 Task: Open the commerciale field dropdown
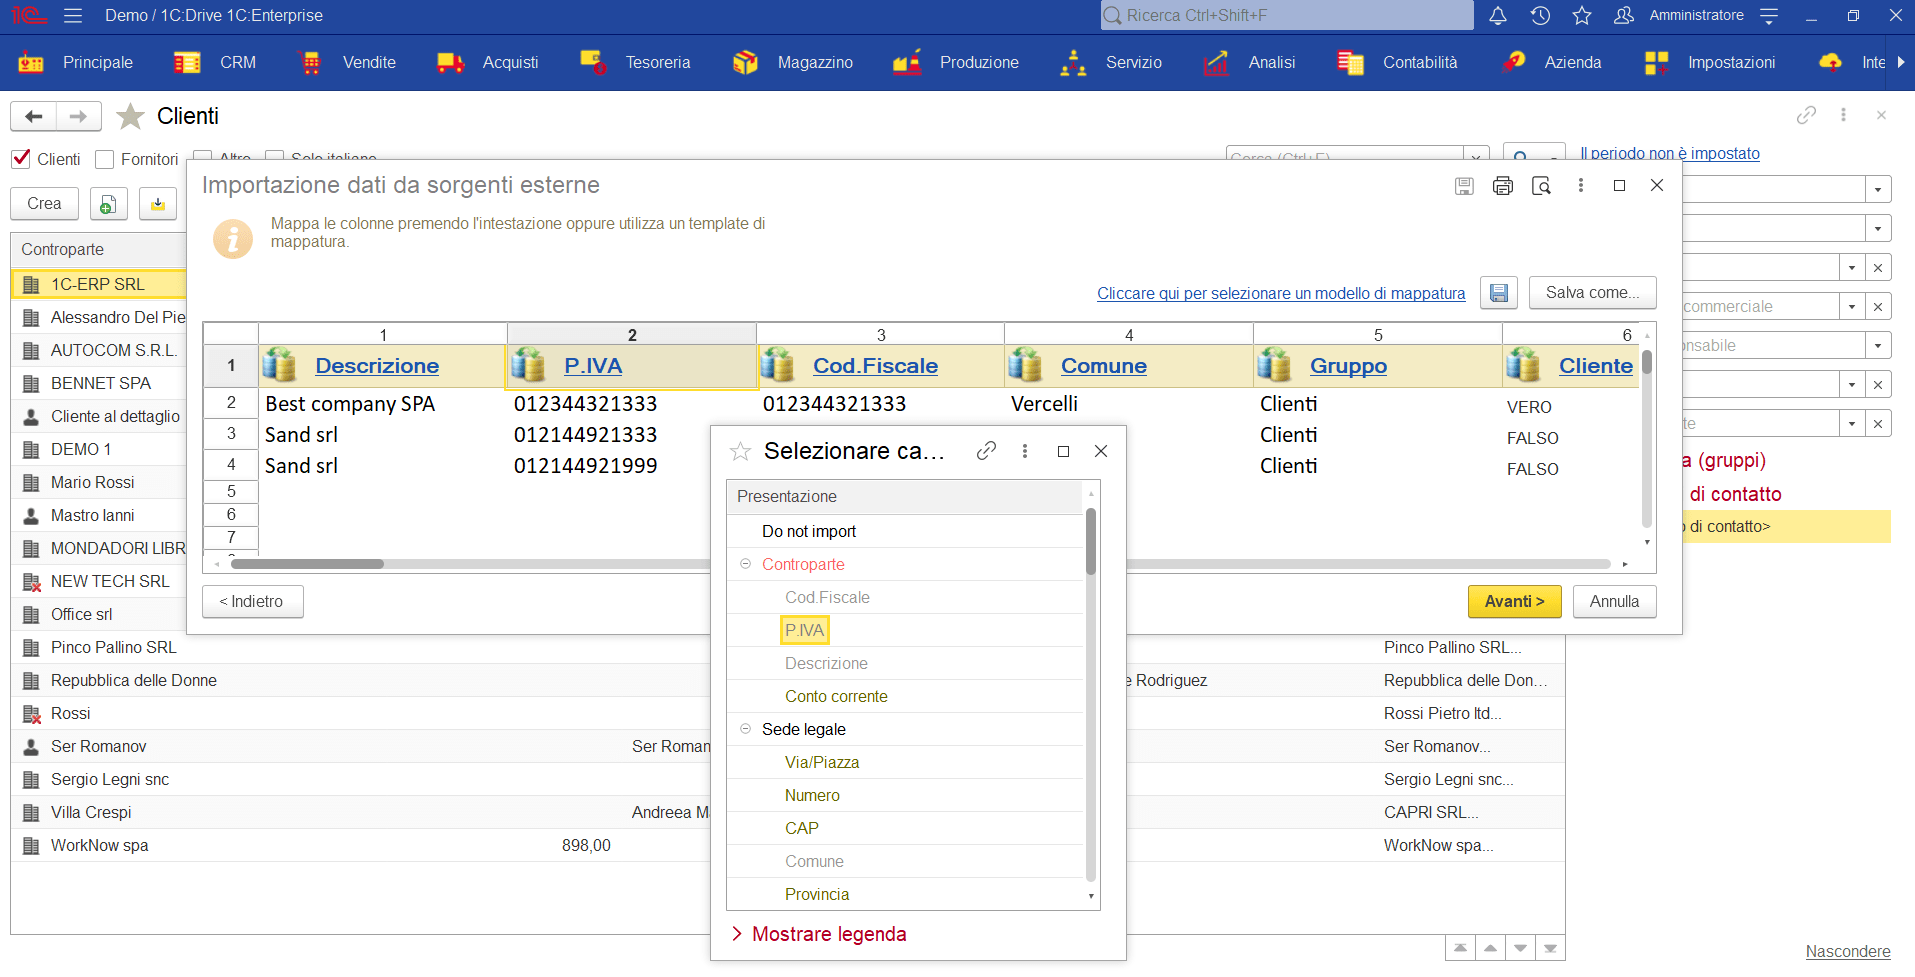[x=1852, y=306]
